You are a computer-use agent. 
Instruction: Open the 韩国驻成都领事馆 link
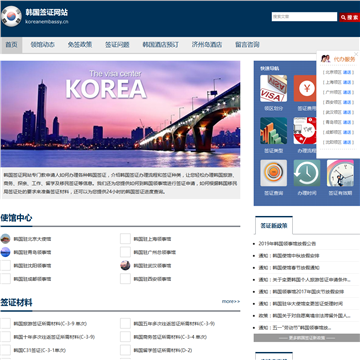(32, 279)
